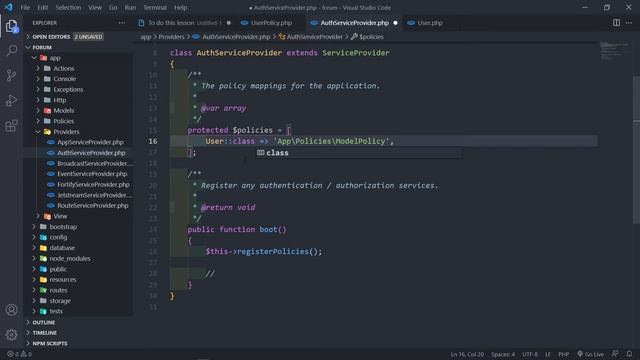Expand the Http folder
This screenshot has width=640, height=360.
tap(60, 100)
